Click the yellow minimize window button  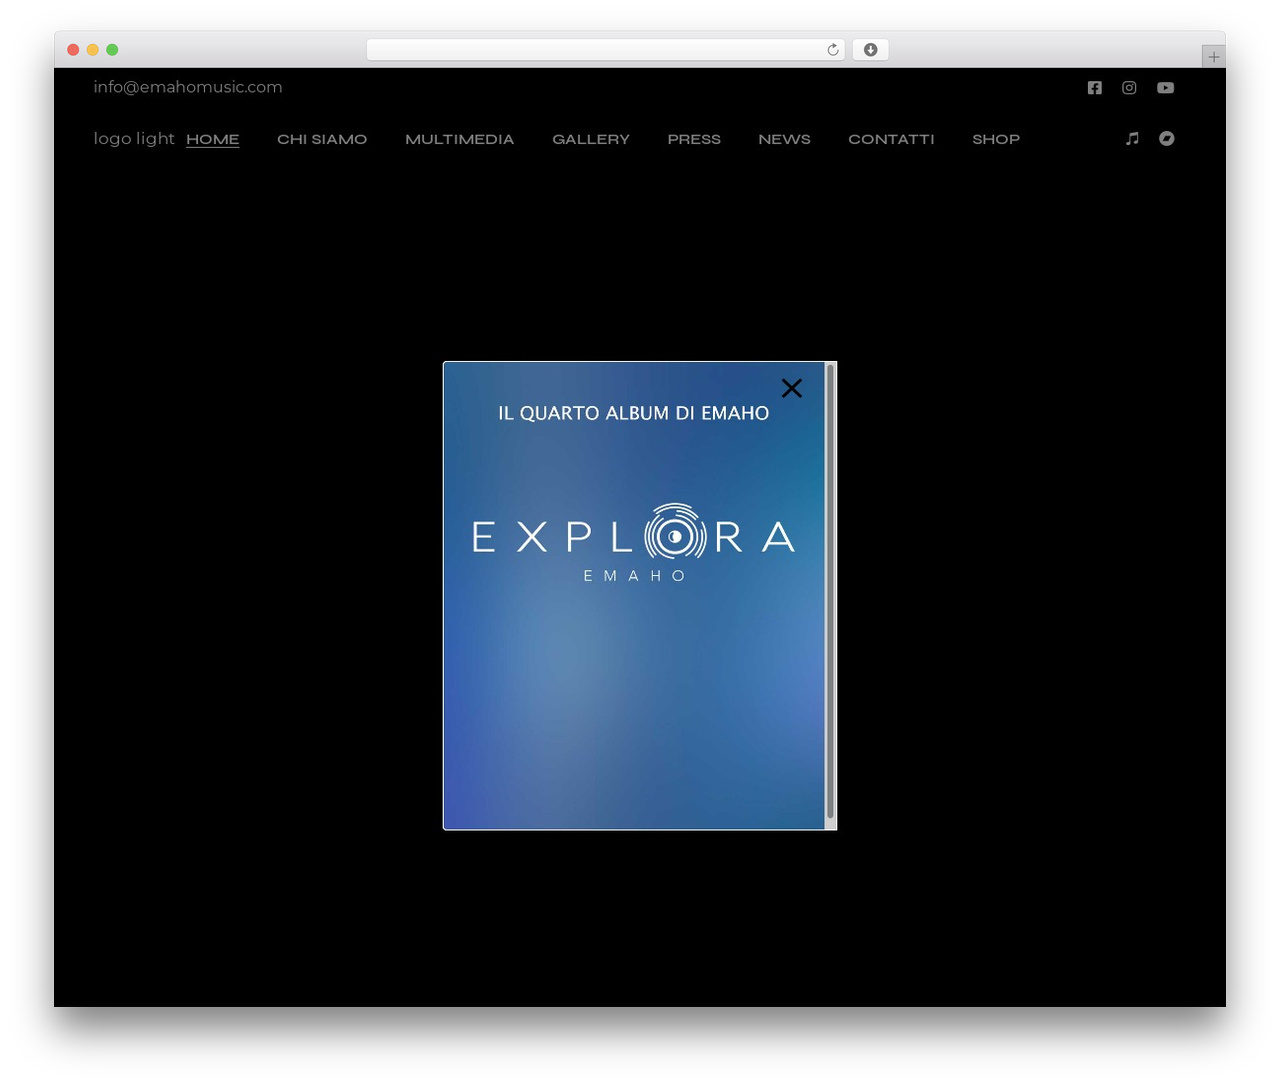pyautogui.click(x=93, y=50)
